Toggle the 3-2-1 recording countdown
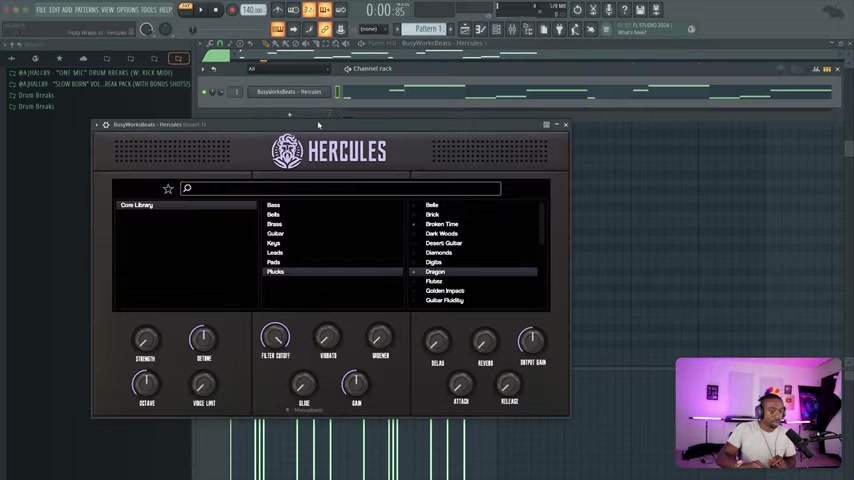854x480 pixels. coord(309,10)
